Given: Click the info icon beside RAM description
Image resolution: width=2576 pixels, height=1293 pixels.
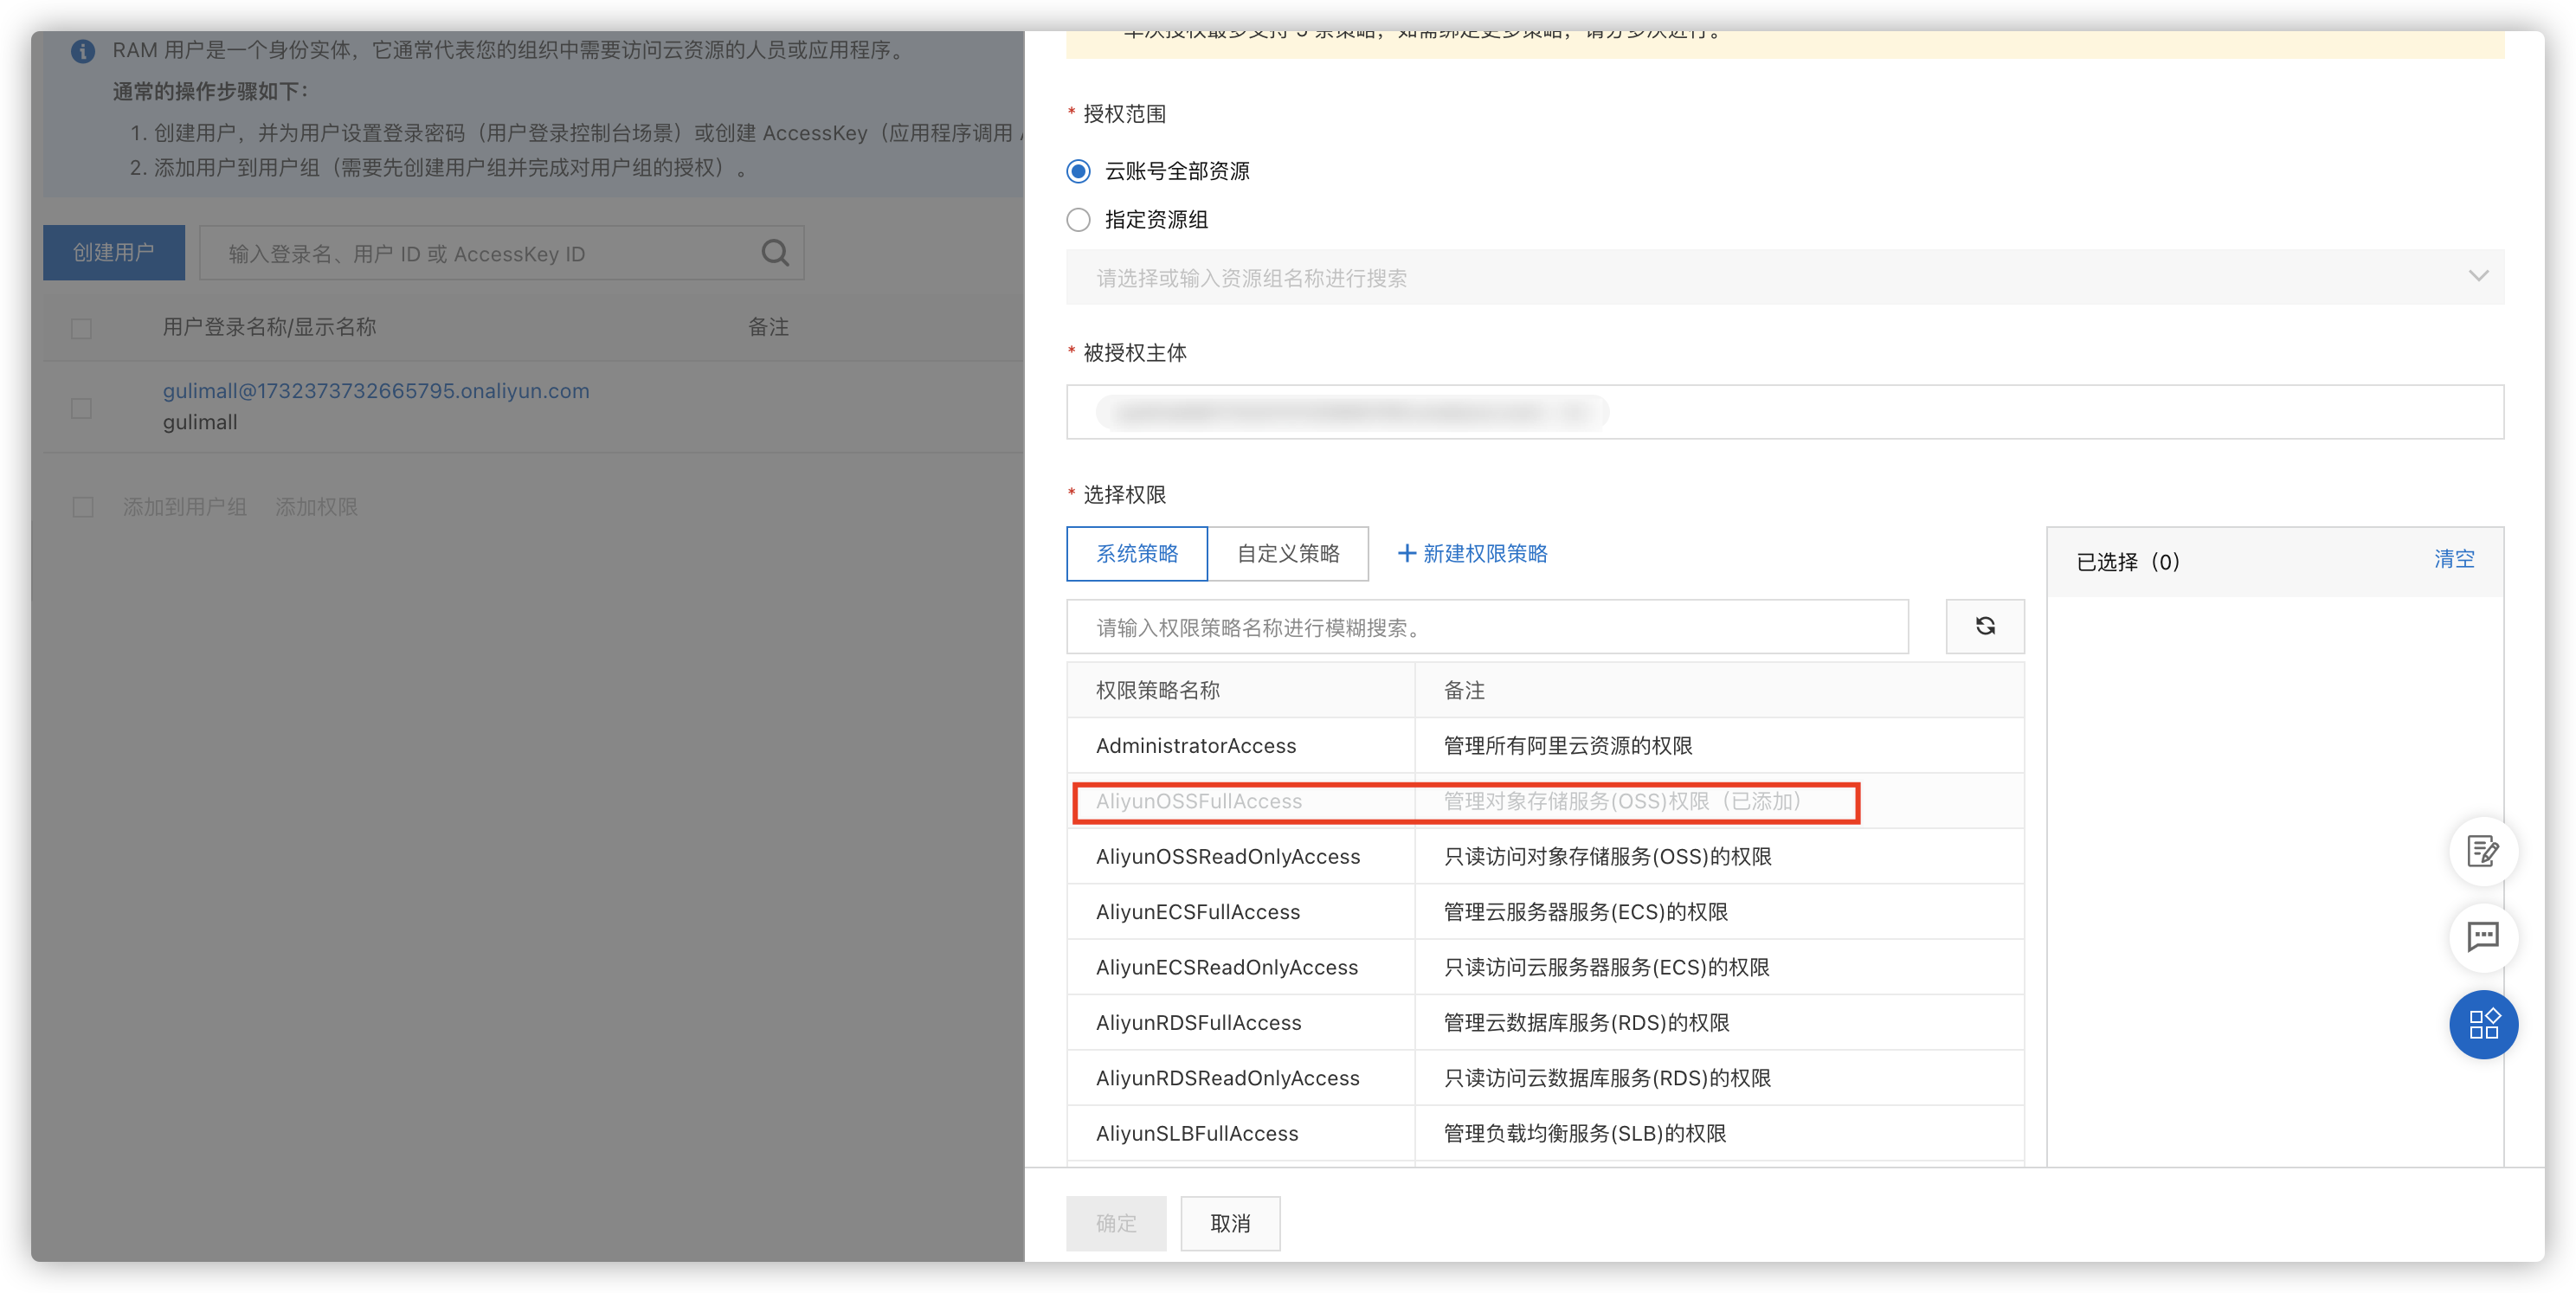Looking at the screenshot, I should (83, 51).
